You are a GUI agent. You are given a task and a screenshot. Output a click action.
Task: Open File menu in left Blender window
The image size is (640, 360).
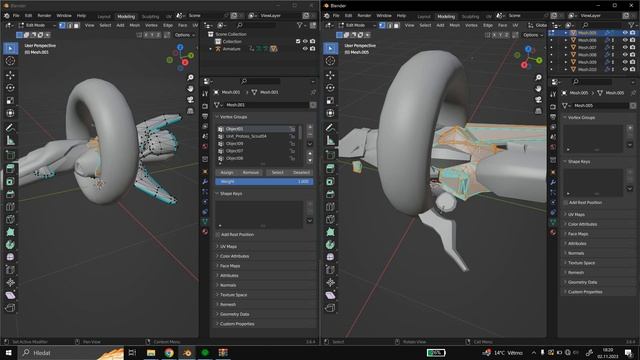tap(16, 16)
